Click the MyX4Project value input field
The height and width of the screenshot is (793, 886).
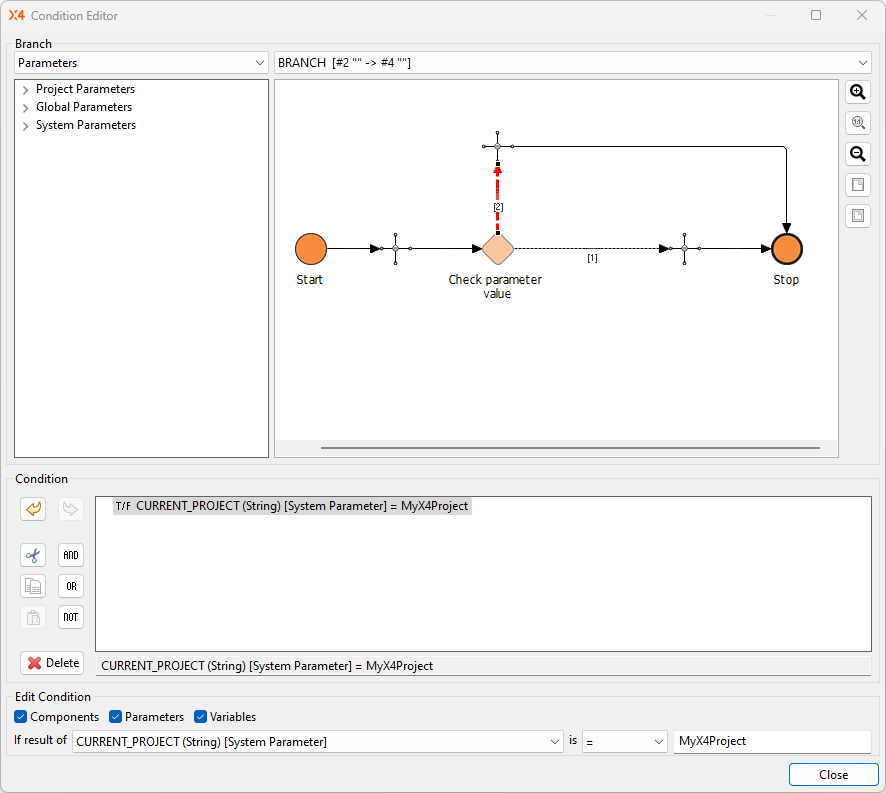click(772, 741)
